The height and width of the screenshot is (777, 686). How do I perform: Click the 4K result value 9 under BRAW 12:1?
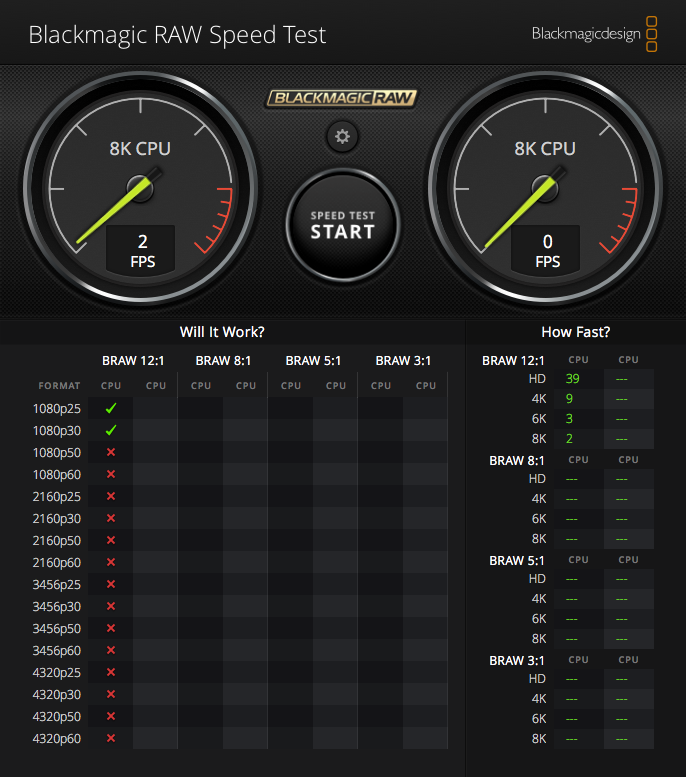(569, 399)
